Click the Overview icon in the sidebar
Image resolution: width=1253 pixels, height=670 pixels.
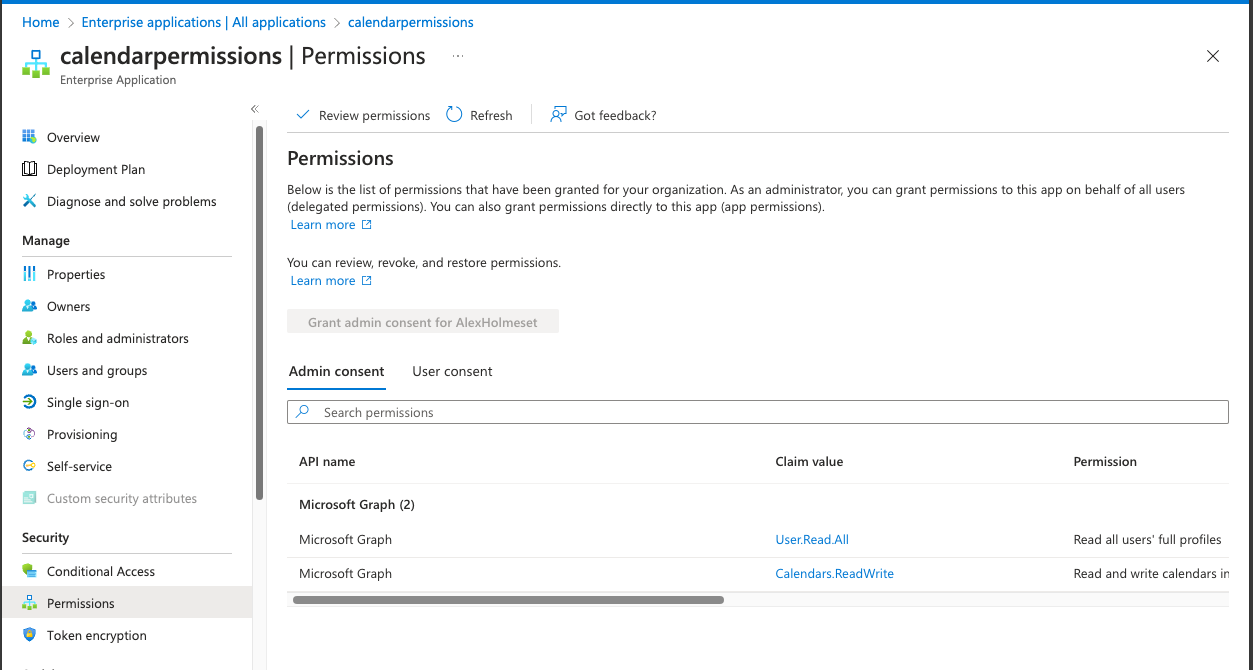(29, 137)
